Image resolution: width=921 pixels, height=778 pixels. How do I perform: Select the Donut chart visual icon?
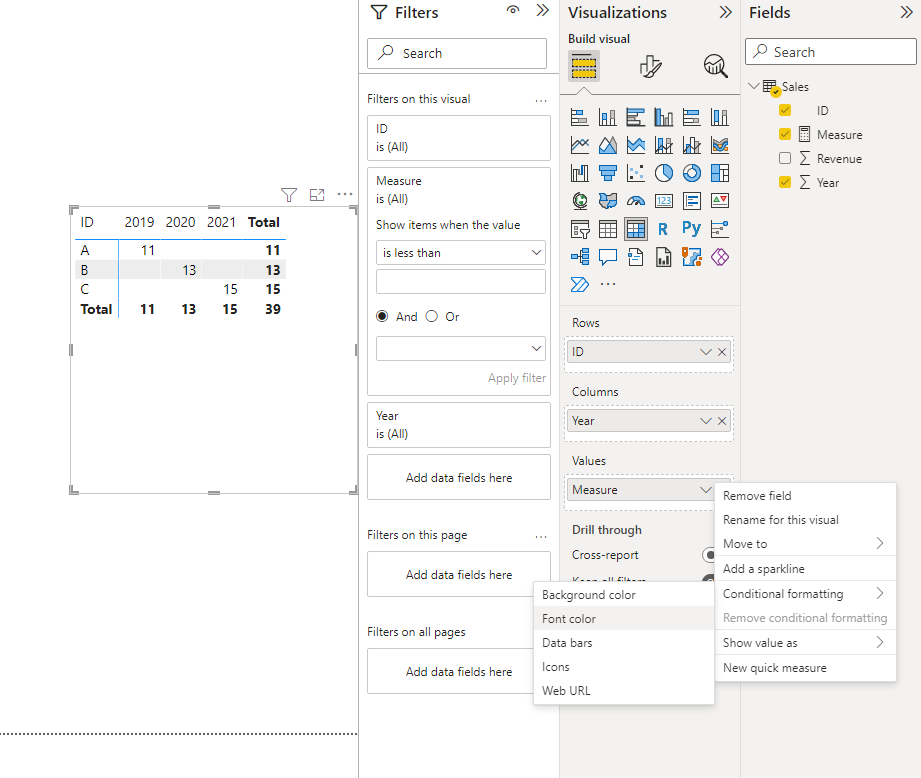click(692, 173)
